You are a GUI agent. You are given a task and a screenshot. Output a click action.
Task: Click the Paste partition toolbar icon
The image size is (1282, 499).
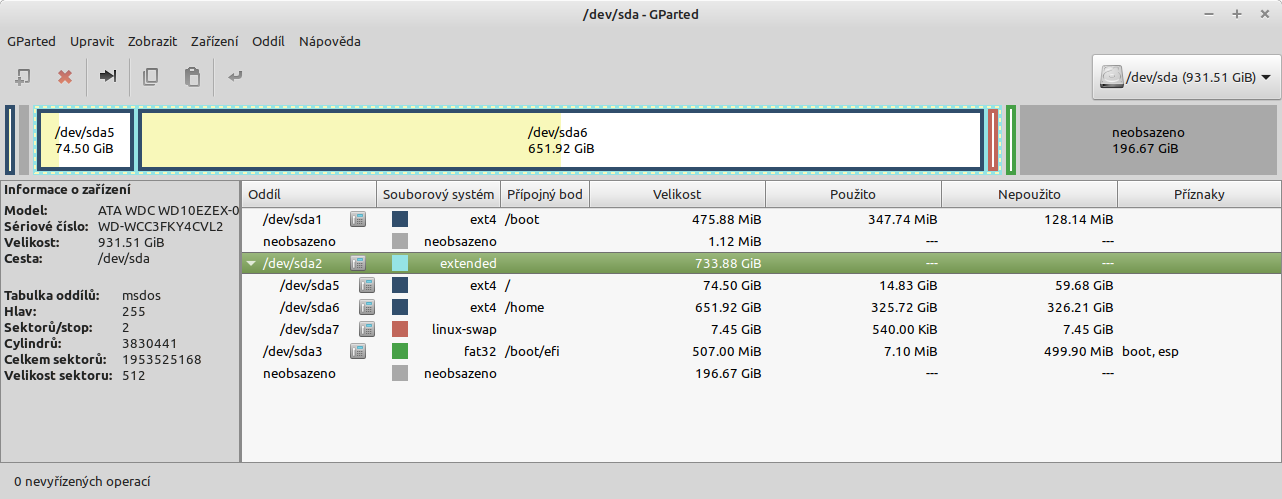coord(193,76)
